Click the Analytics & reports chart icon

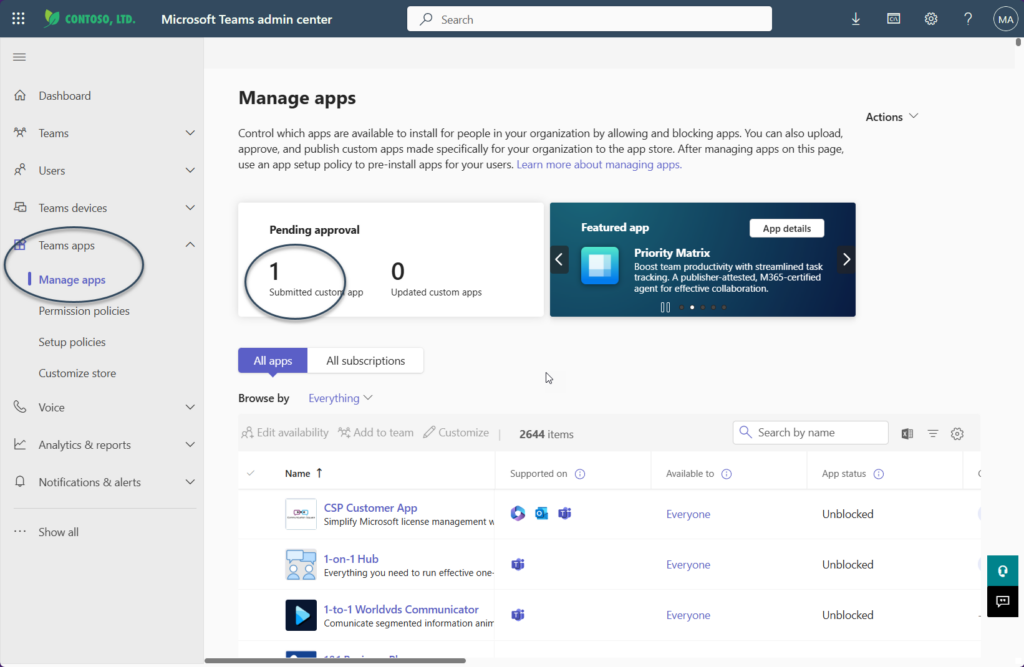pos(20,444)
